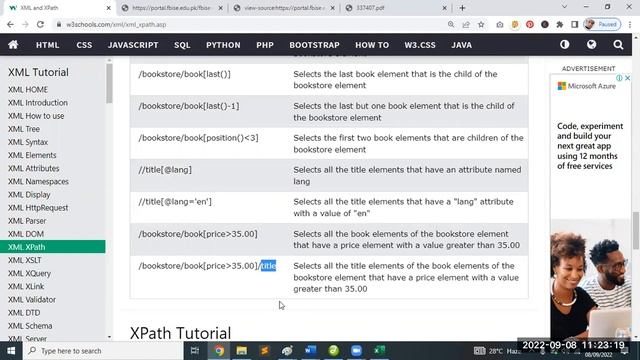Open HTML in top navigation
640x360 pixels.
pyautogui.click(x=48, y=45)
